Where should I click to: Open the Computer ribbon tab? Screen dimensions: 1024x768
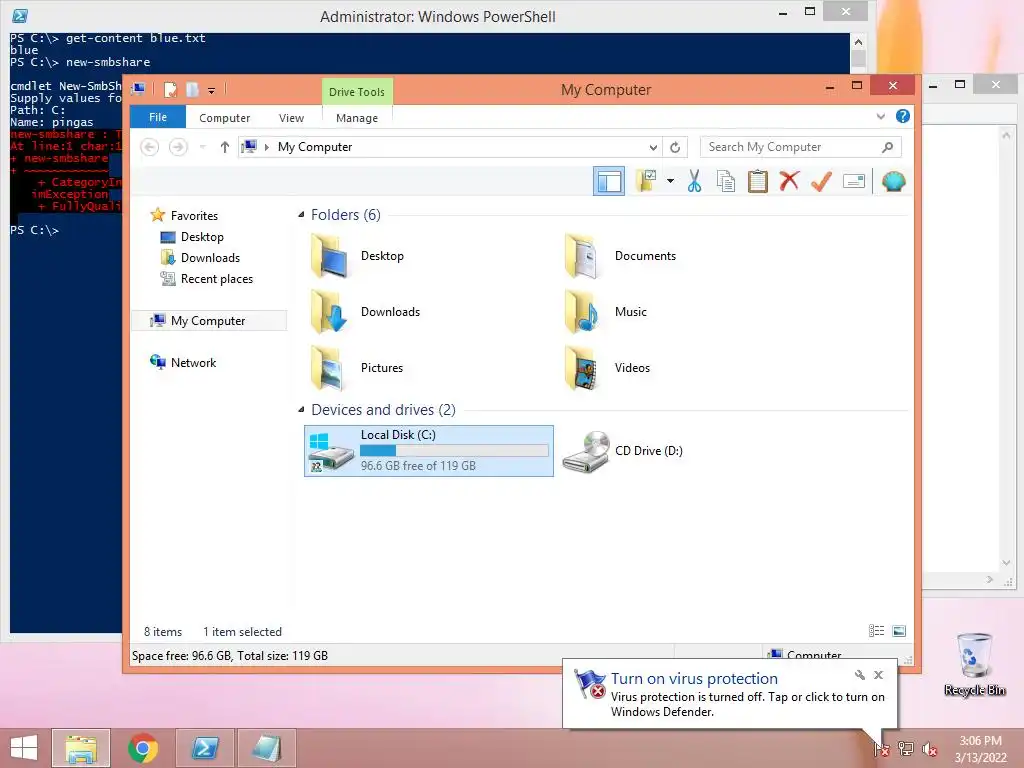pos(225,118)
